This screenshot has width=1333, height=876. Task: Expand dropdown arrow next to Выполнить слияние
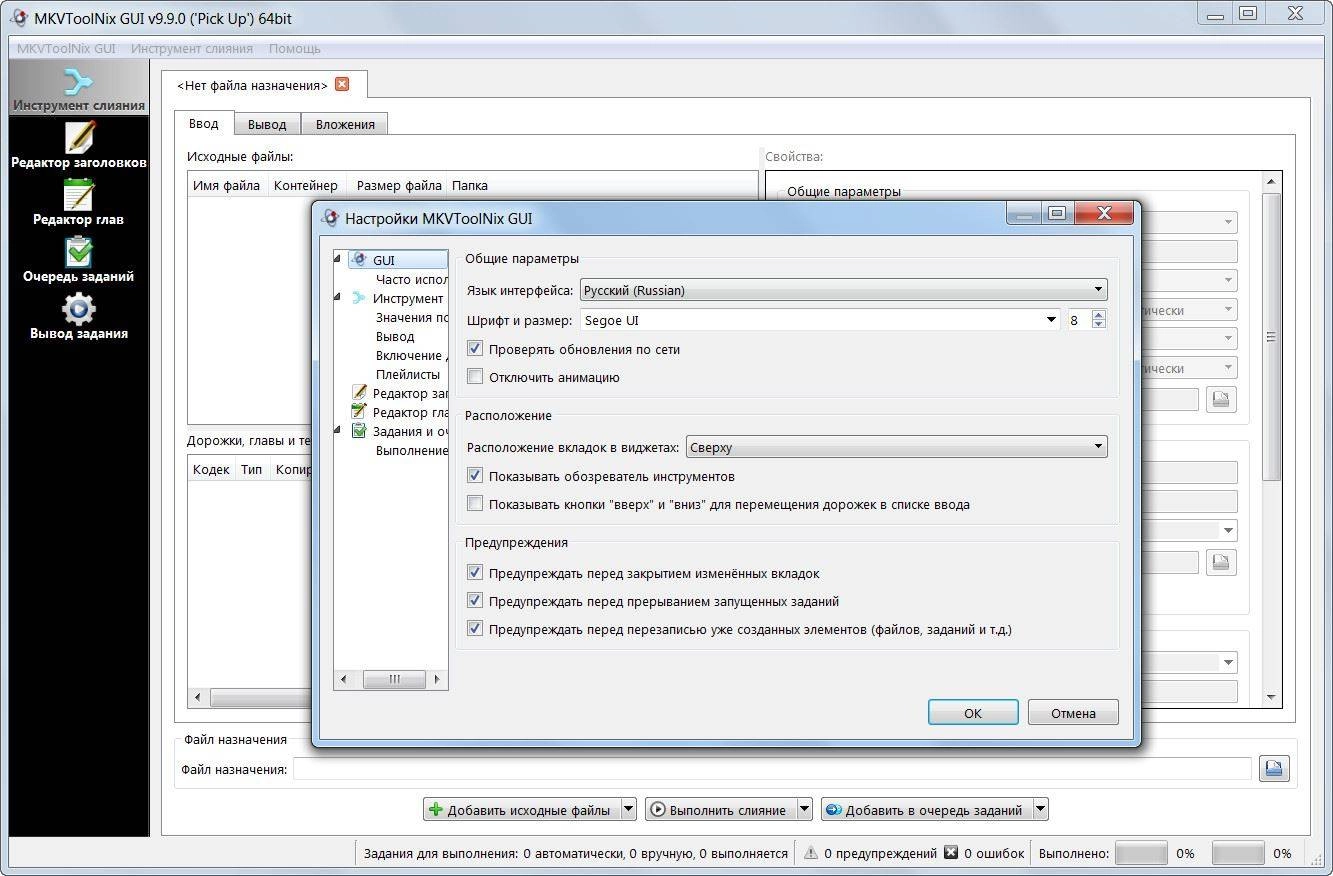[x=804, y=810]
